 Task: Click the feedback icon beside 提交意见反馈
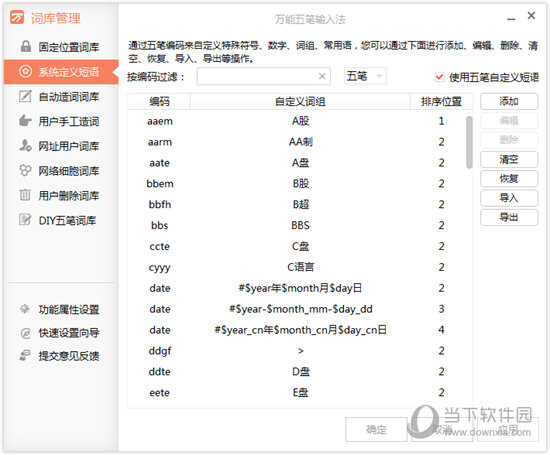(25, 355)
